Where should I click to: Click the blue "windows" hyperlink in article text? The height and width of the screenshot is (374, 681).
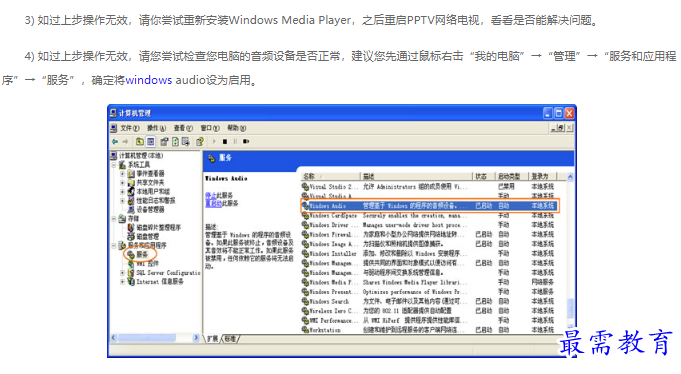pos(149,80)
